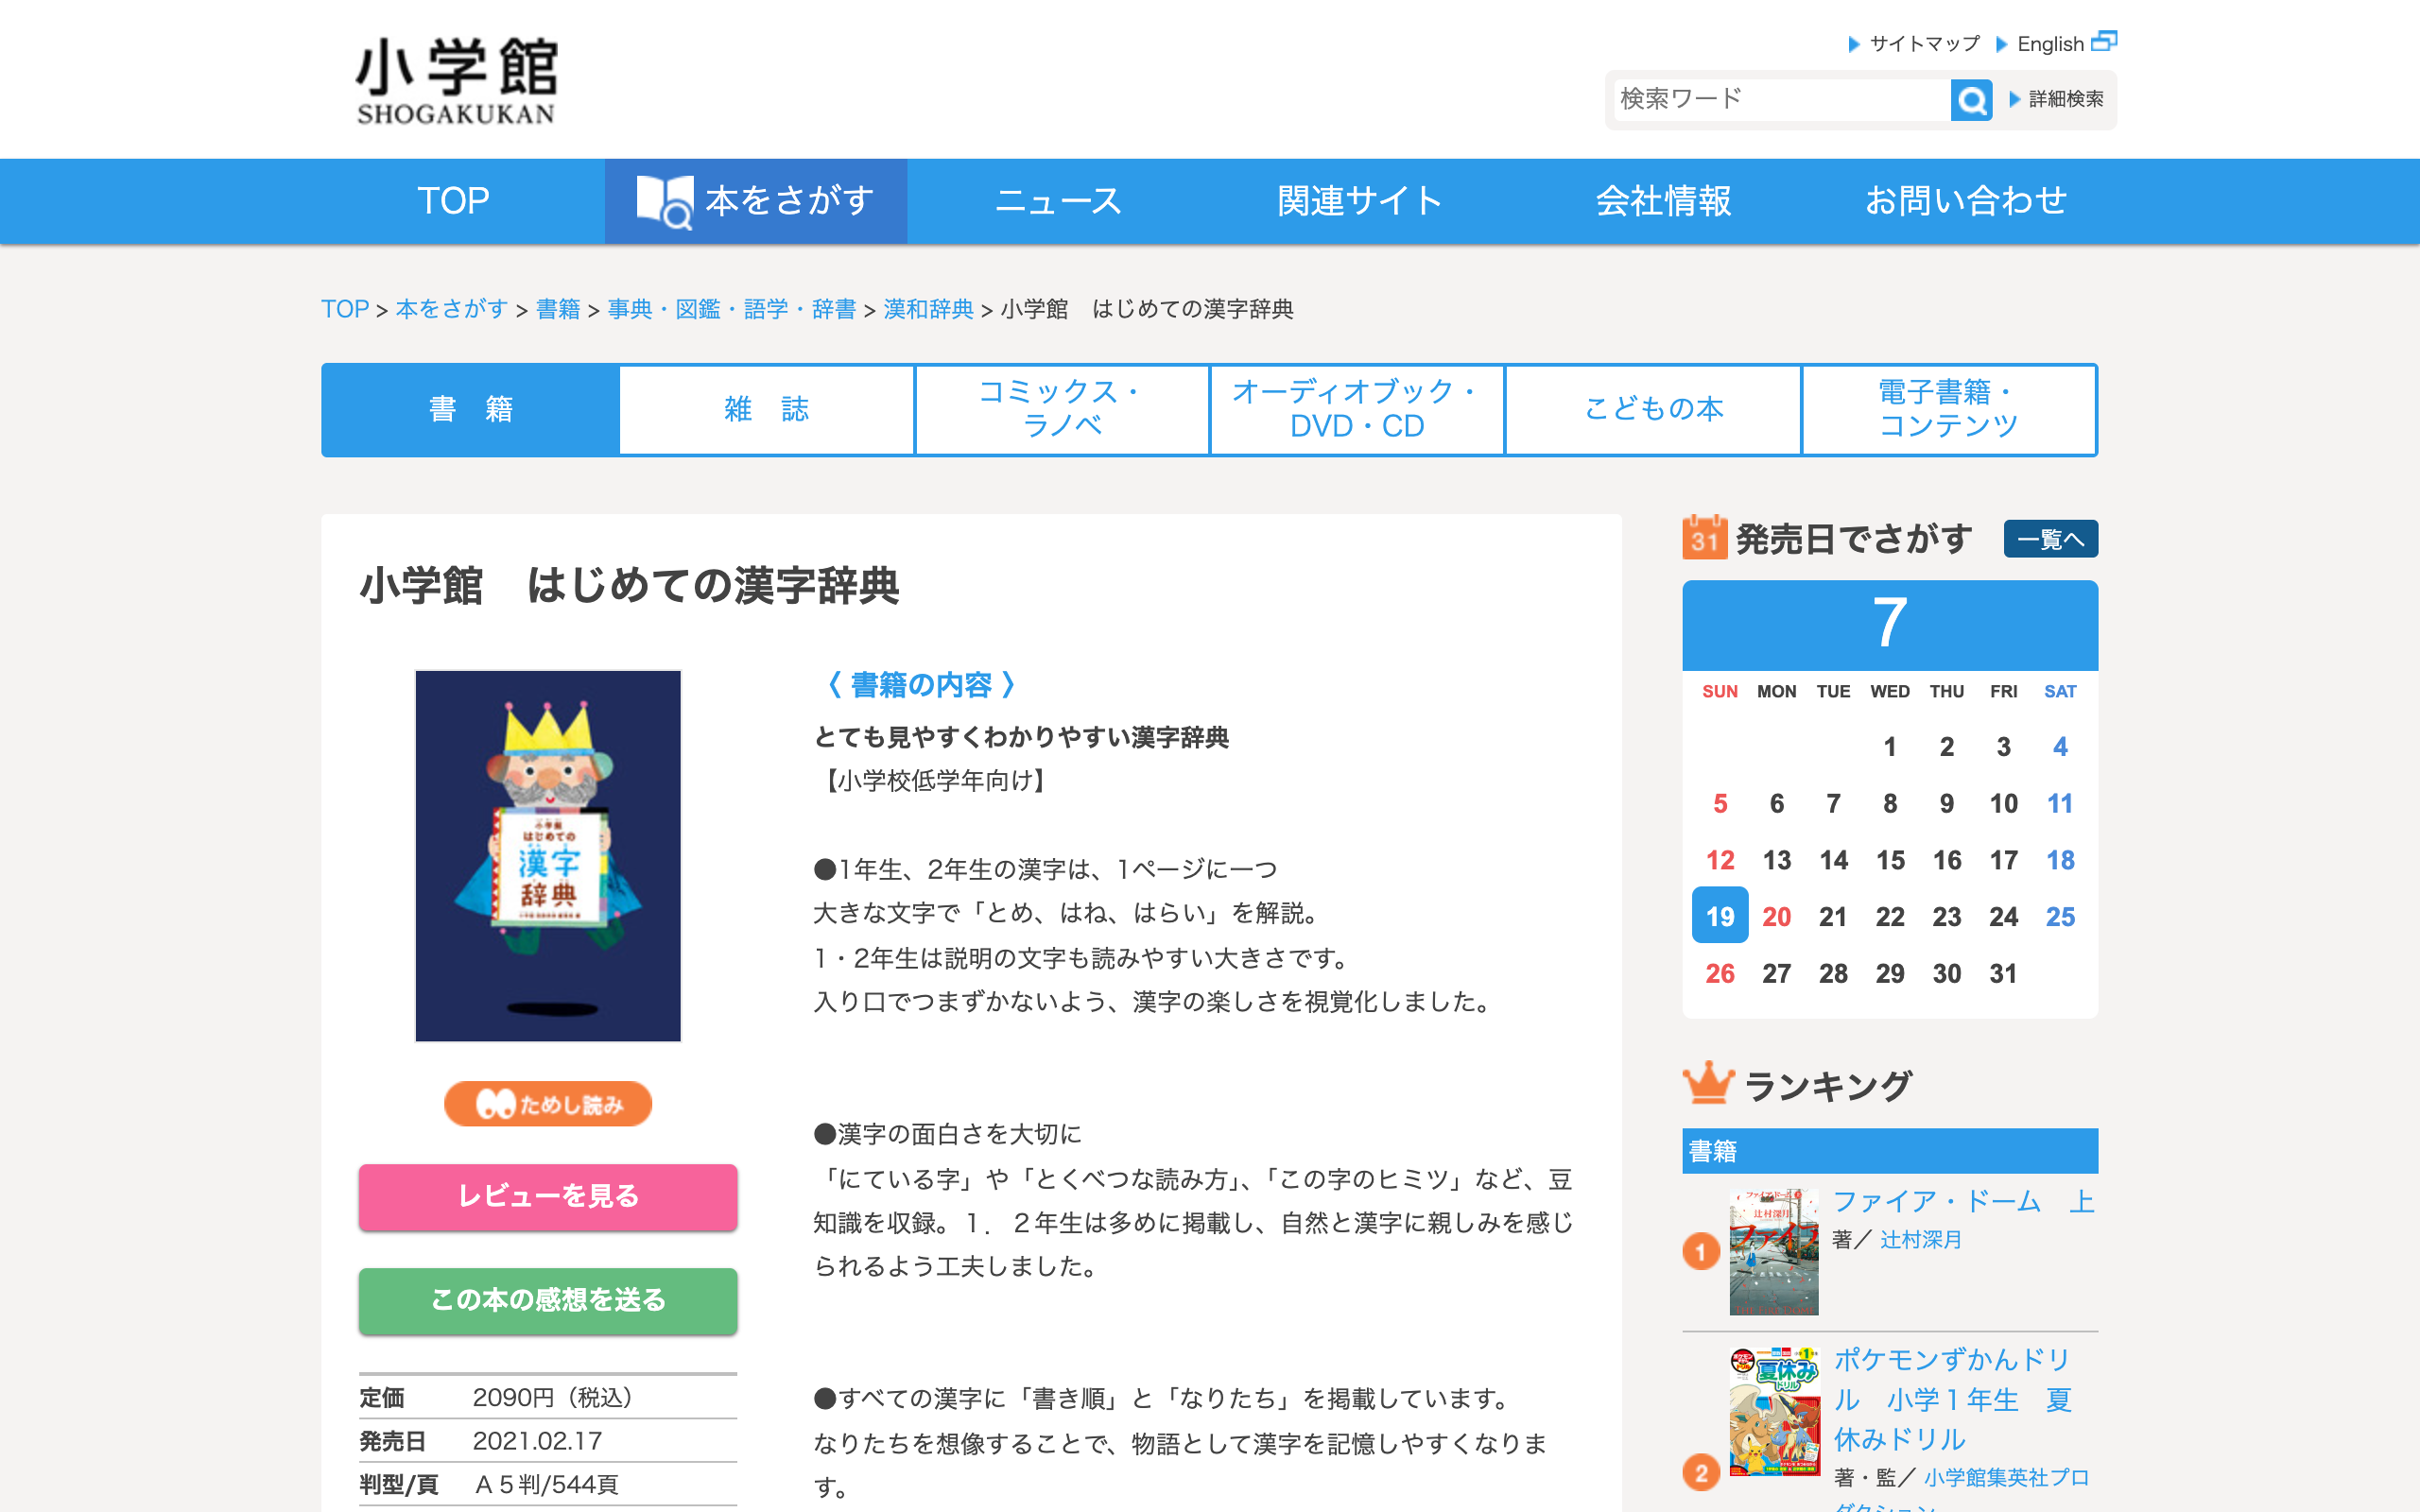
Task: Select highlighted date 19 in calendar
Action: click(1720, 915)
